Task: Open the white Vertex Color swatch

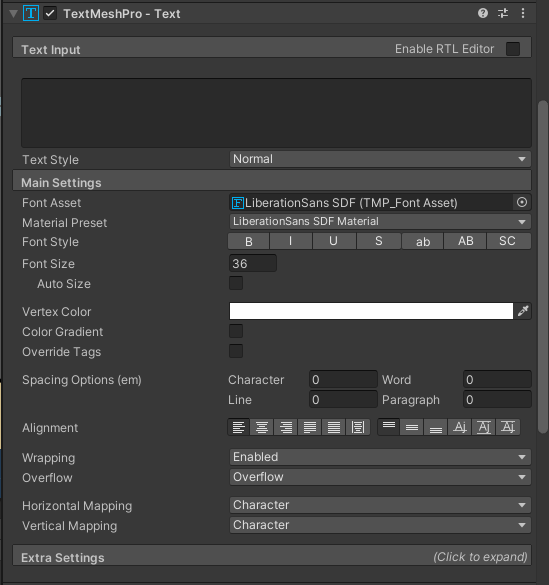Action: point(371,311)
